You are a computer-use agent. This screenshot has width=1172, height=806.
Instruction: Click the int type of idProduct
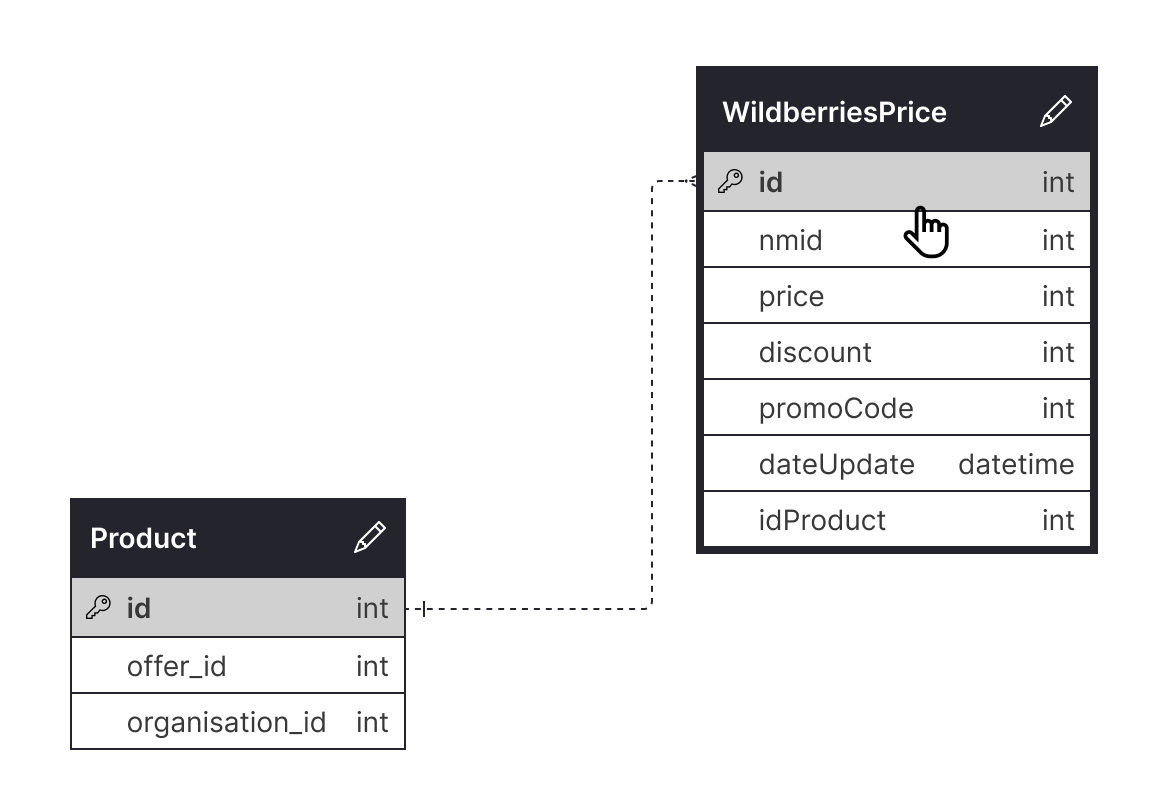pos(1058,520)
